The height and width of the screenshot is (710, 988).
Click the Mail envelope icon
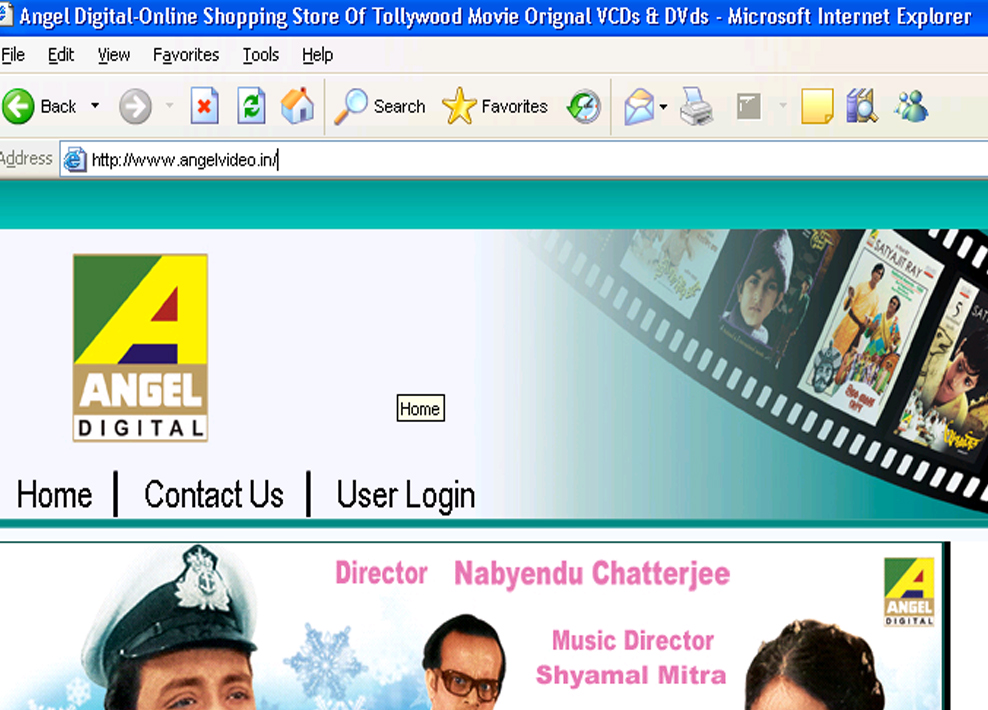click(639, 106)
